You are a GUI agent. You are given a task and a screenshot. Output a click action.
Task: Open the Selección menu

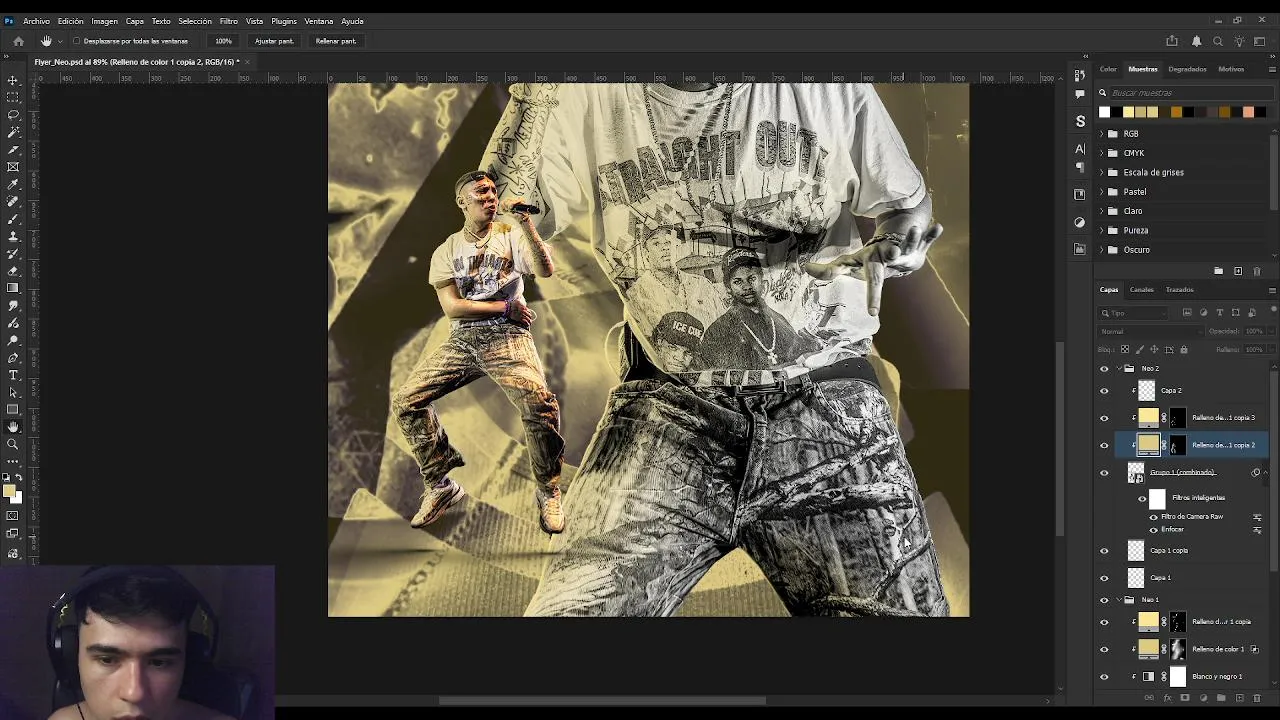click(x=195, y=21)
